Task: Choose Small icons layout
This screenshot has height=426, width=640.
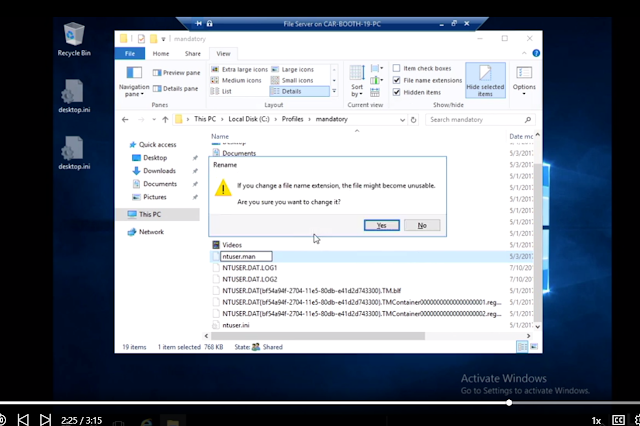Action: 292,80
